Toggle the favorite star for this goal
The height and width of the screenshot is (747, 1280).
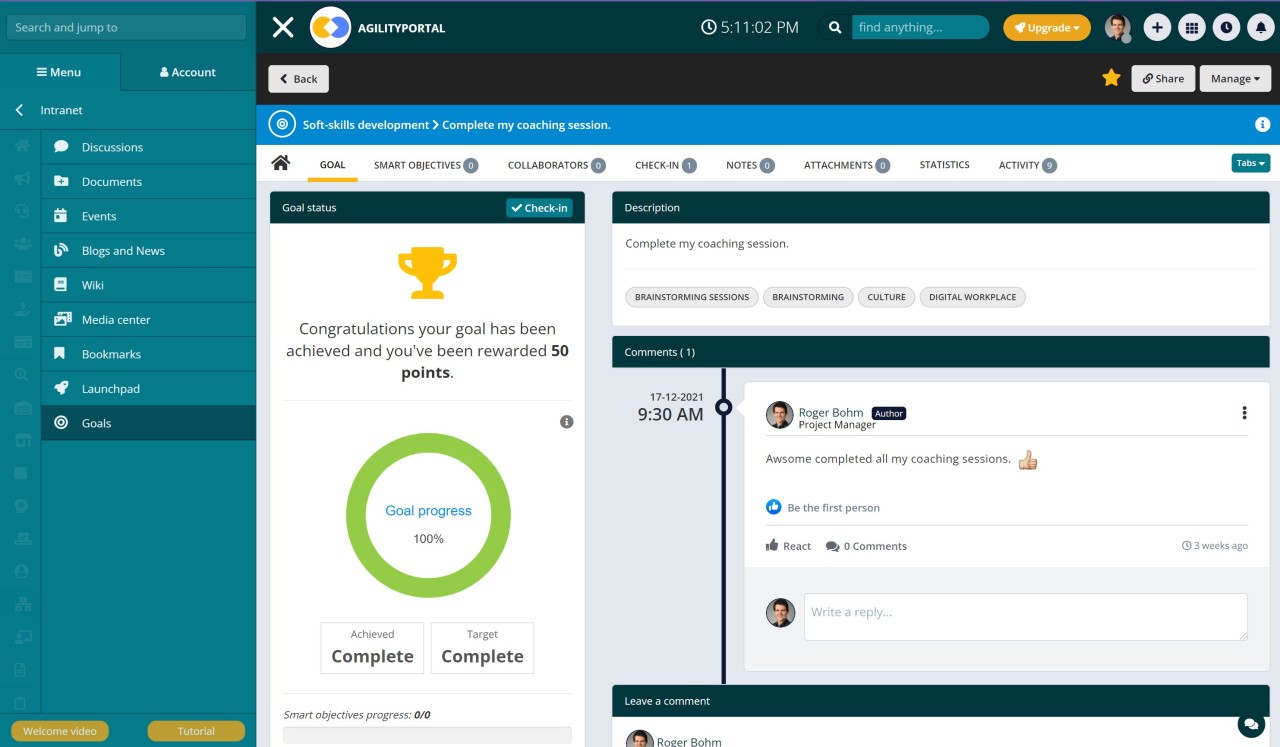click(1111, 76)
